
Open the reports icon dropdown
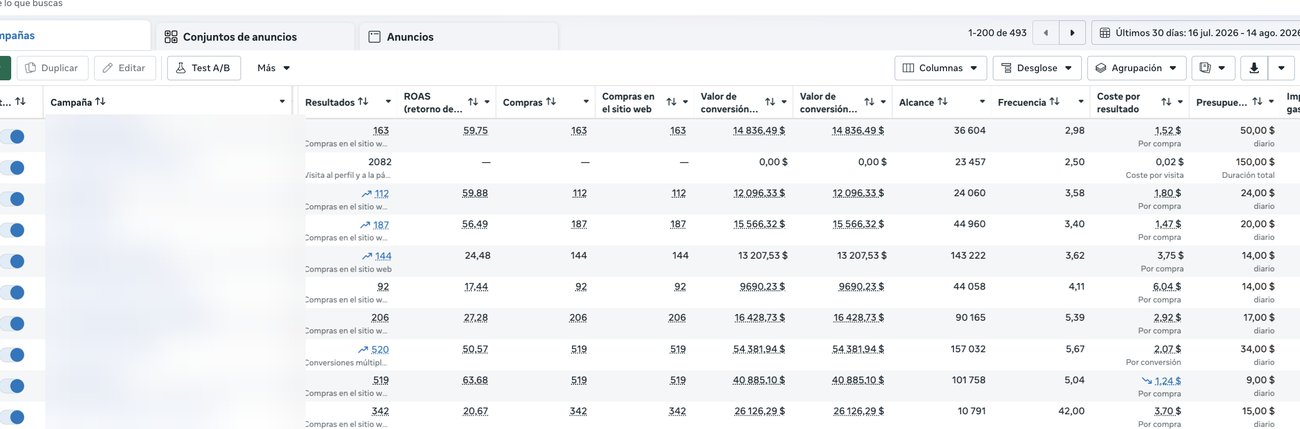point(1213,68)
